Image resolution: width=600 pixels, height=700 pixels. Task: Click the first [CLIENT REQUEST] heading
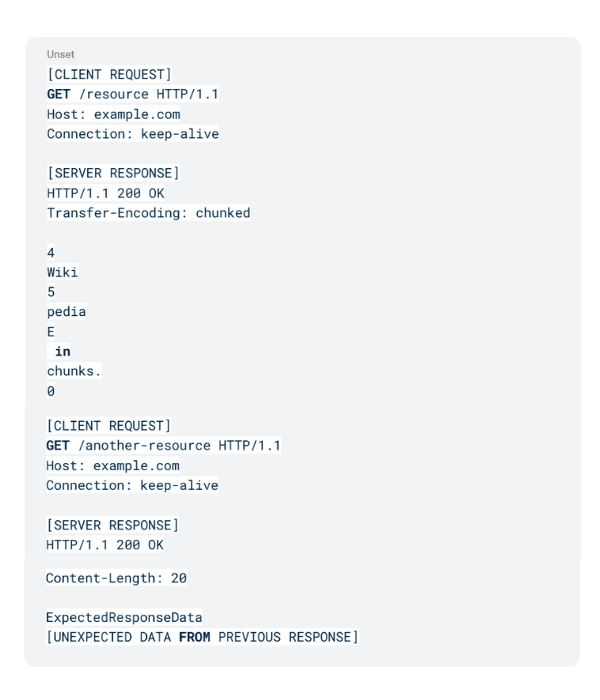point(109,74)
